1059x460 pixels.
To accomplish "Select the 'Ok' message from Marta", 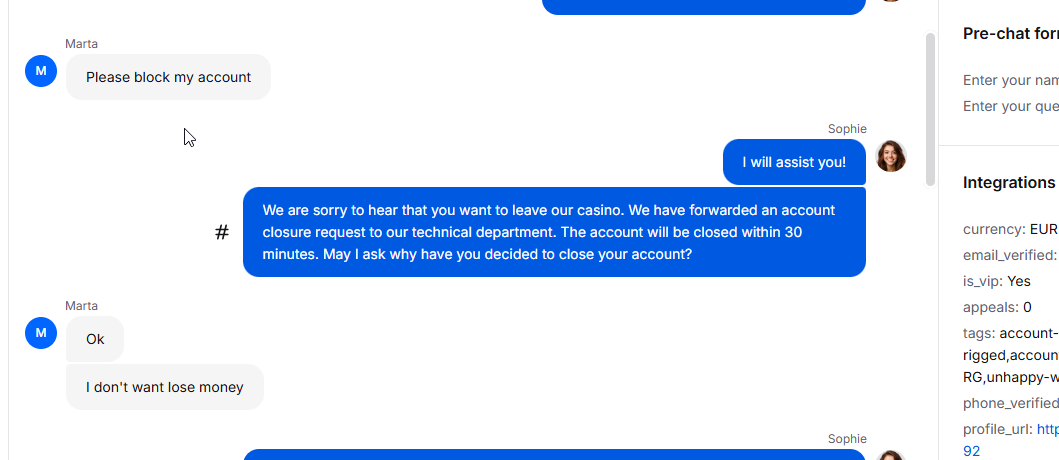I will click(x=95, y=339).
